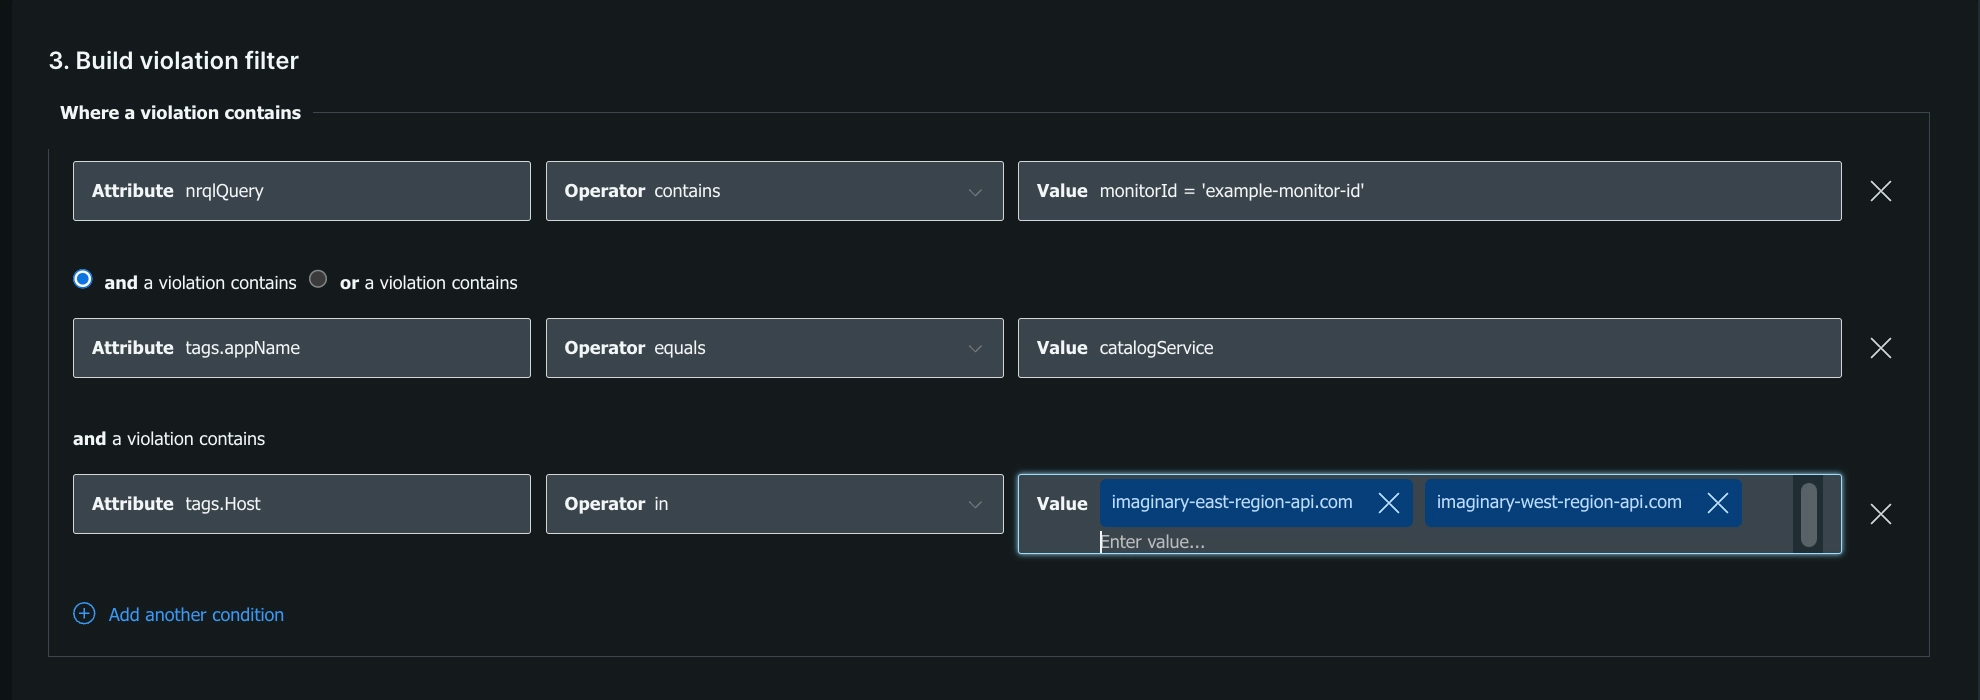Screen dimensions: 1980x700
Task: Click scrollbar in tags.Host value box
Action: point(1808,515)
